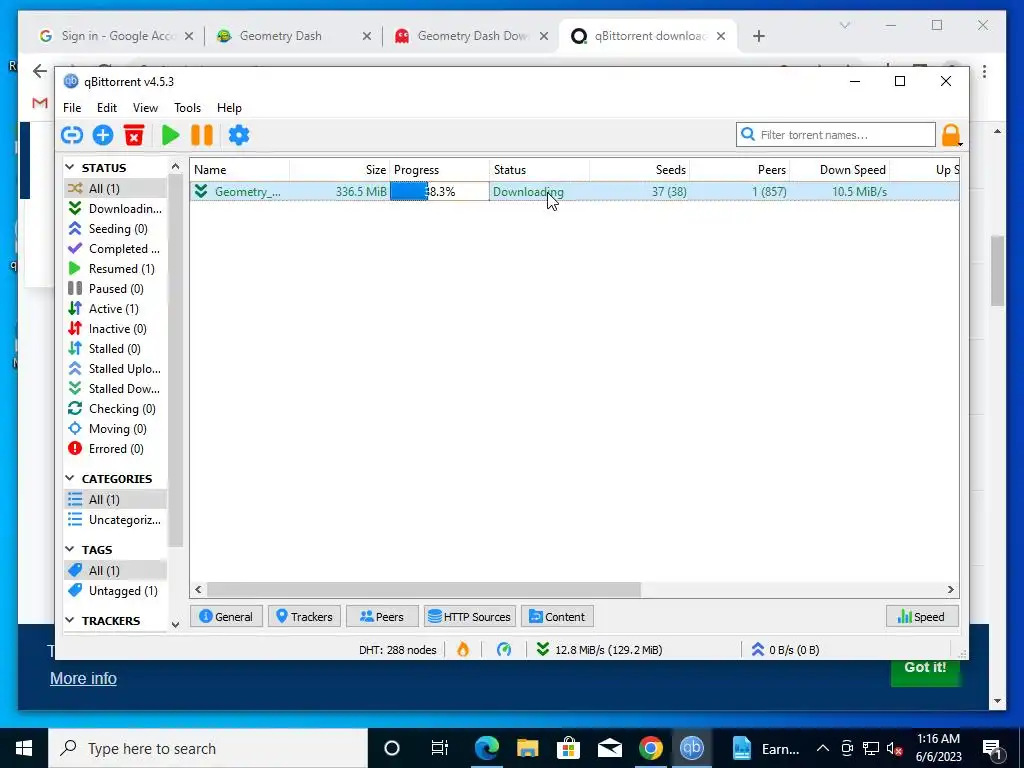Click the Filter torrent names field
Image resolution: width=1024 pixels, height=768 pixels.
[x=836, y=135]
